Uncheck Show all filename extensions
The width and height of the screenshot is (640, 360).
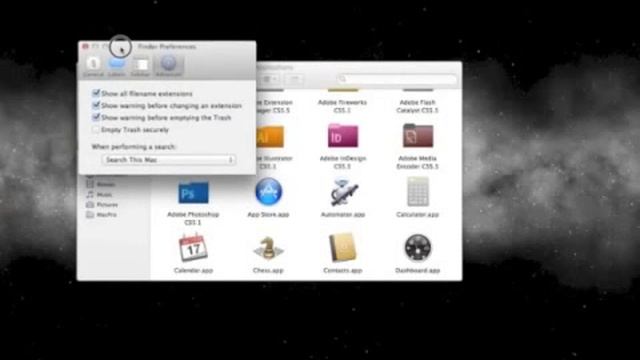coord(96,93)
